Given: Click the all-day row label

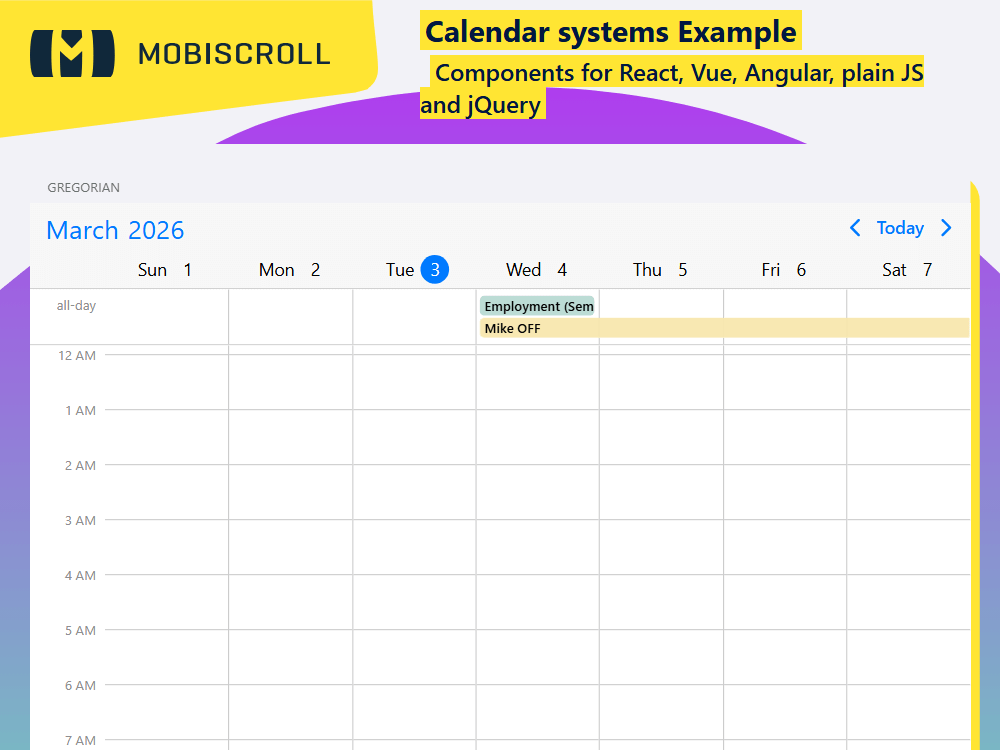Looking at the screenshot, I should coord(76,306).
